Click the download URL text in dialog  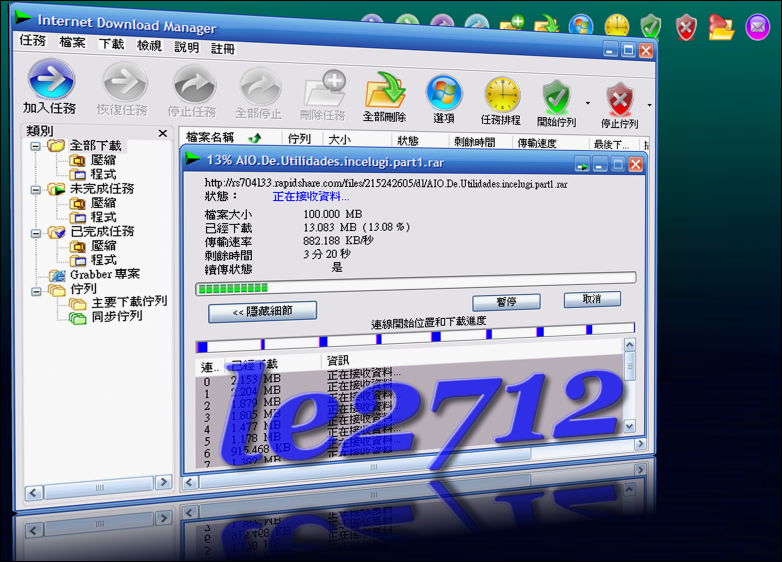[x=386, y=184]
